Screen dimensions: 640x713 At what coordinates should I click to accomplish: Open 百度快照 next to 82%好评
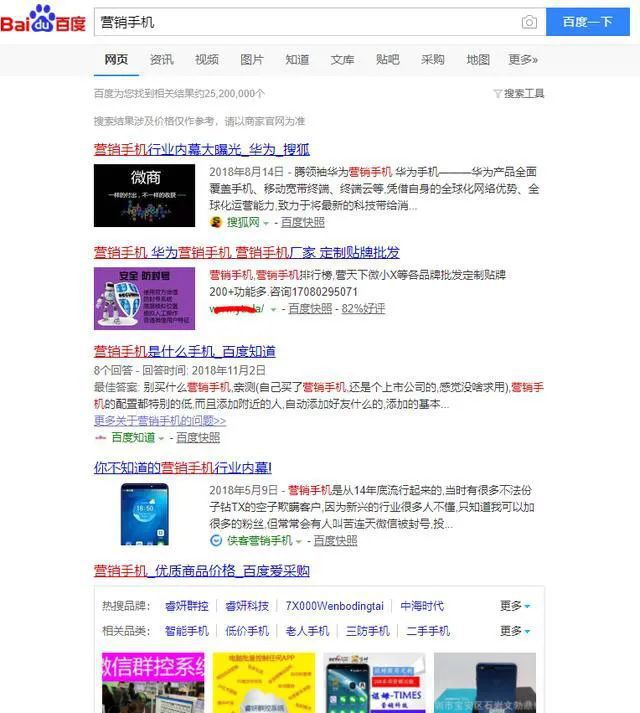310,309
